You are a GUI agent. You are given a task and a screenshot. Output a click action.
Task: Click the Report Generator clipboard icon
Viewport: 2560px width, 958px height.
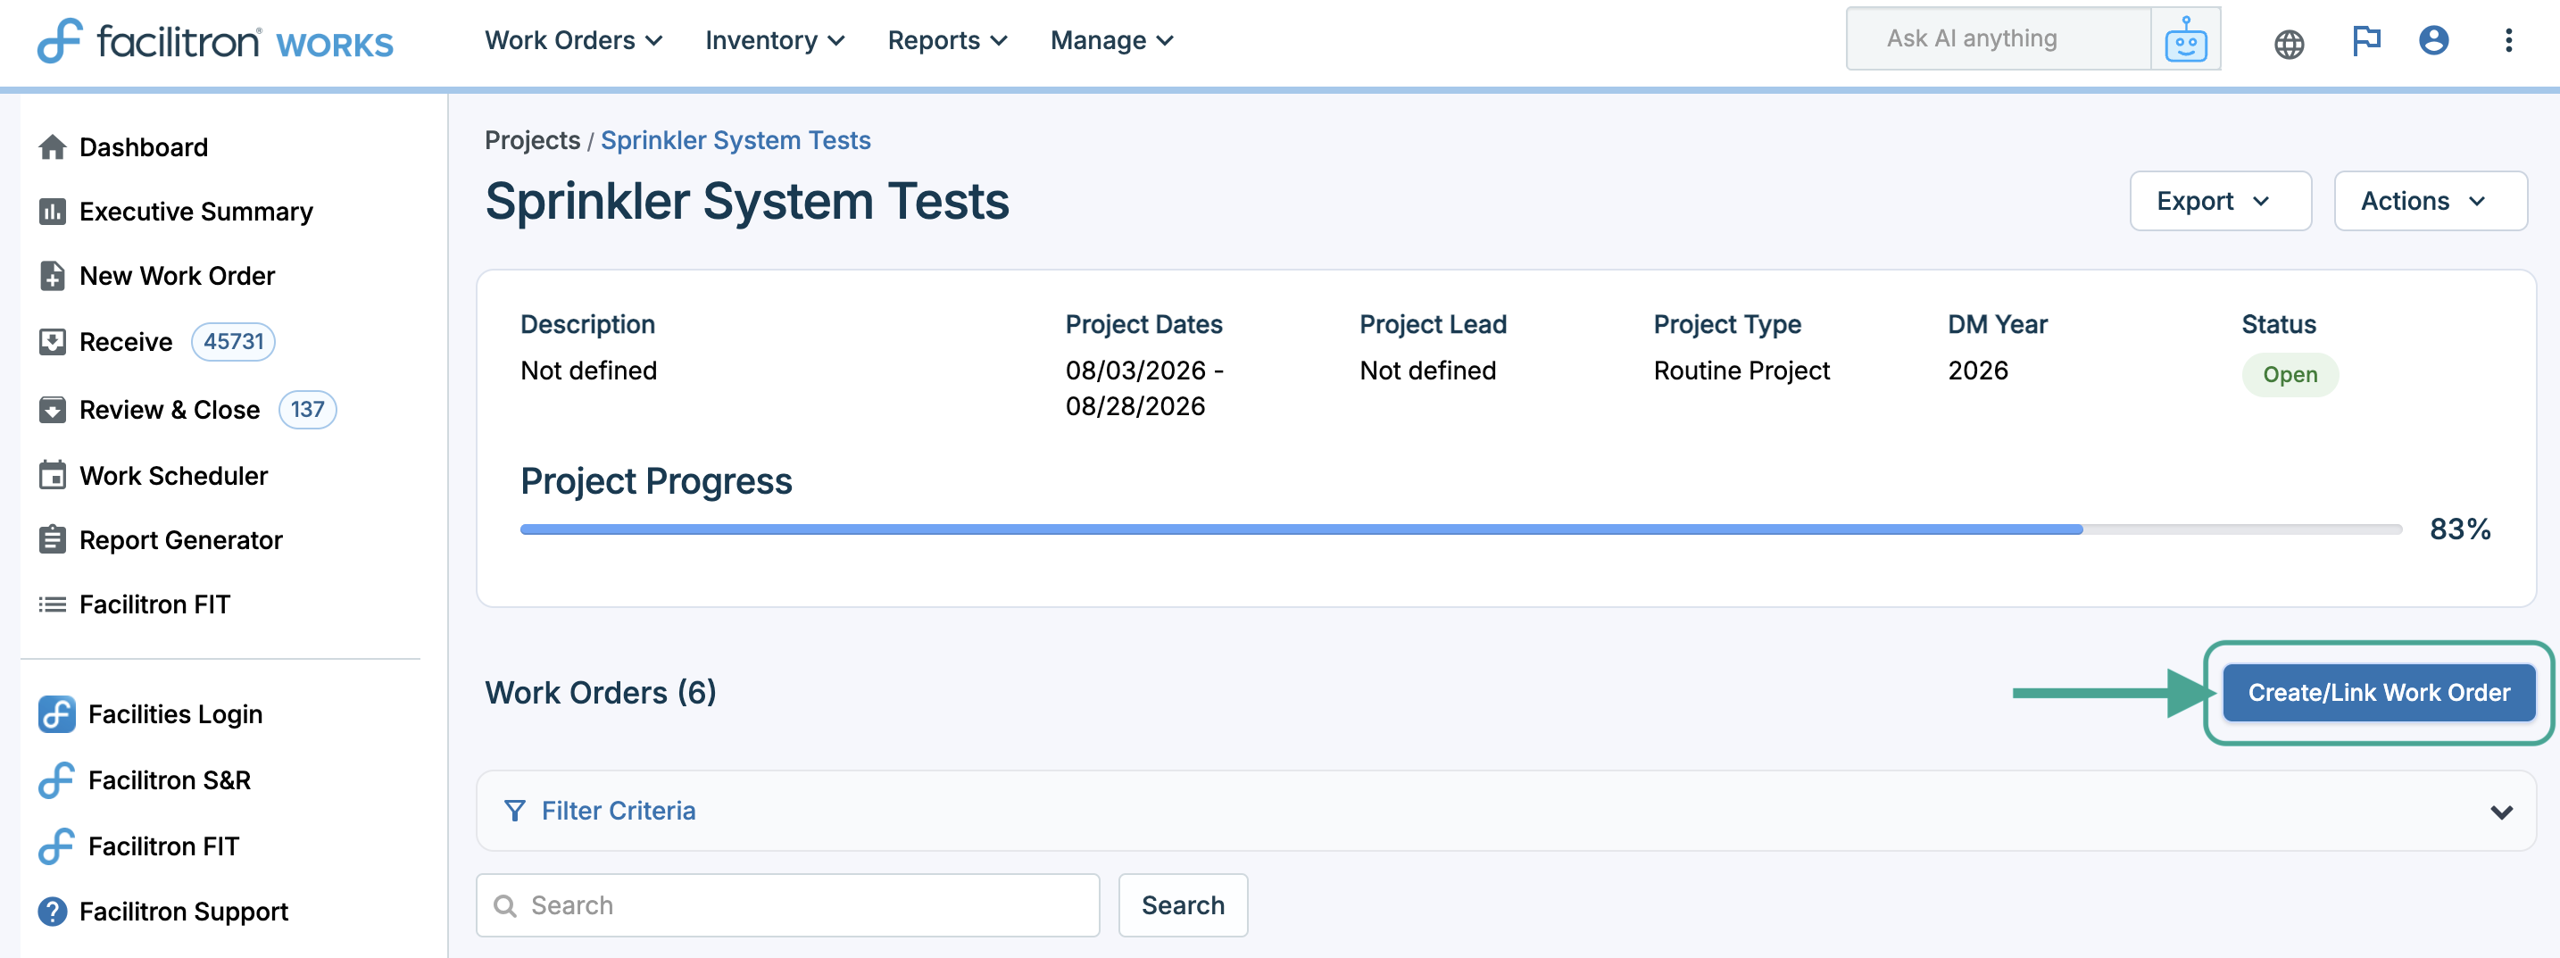click(x=52, y=540)
